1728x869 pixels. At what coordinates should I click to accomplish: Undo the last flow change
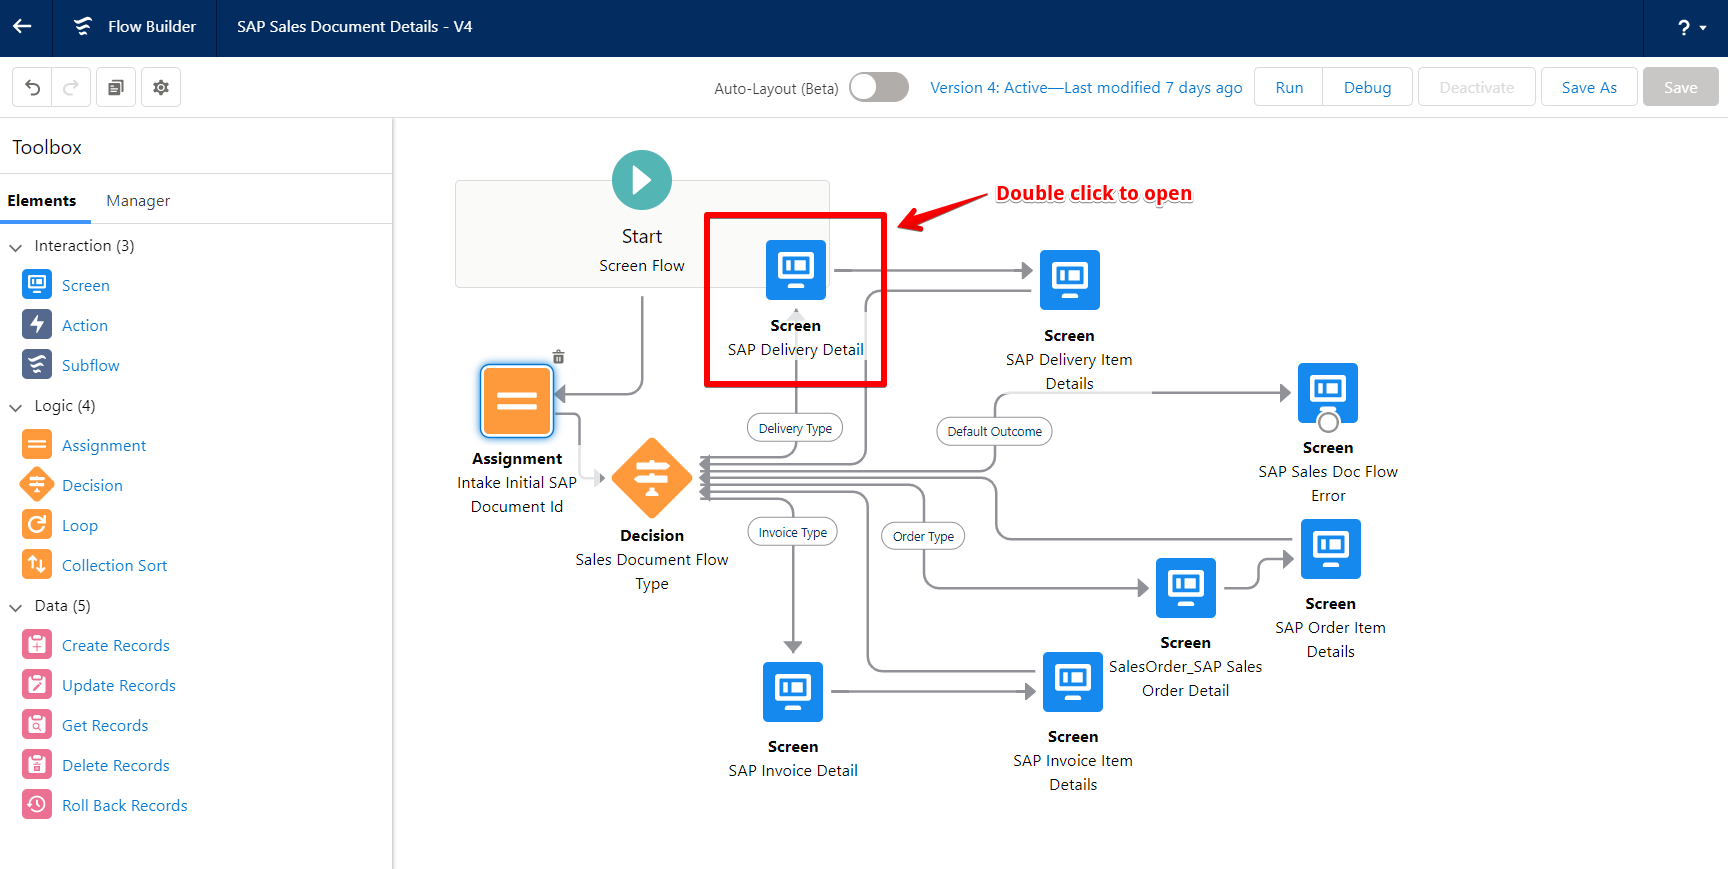point(32,88)
